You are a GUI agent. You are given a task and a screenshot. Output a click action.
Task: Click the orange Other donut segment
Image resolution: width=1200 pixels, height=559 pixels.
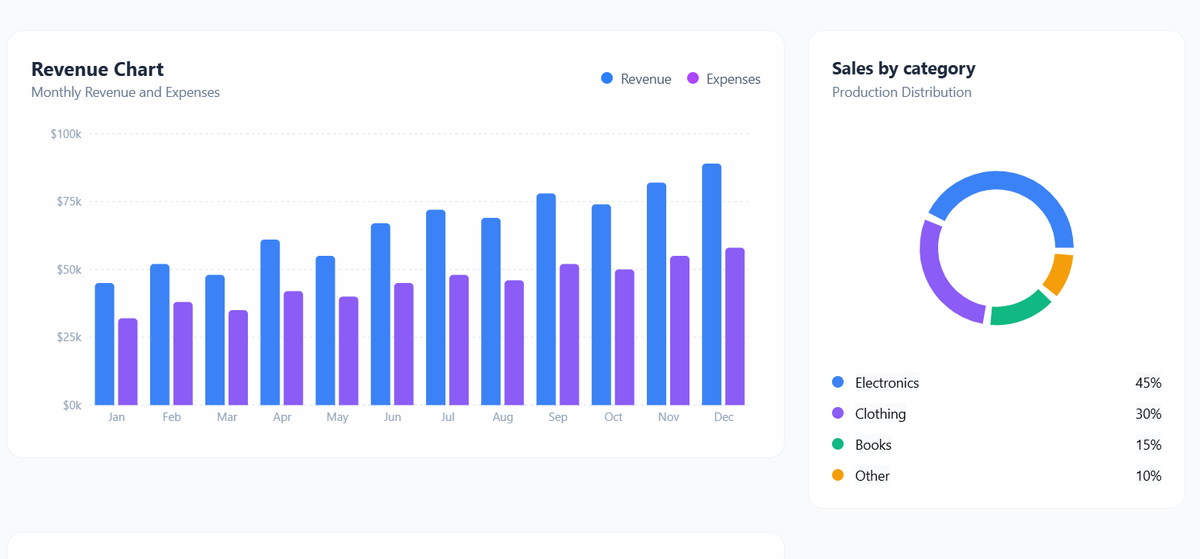pyautogui.click(x=1060, y=274)
